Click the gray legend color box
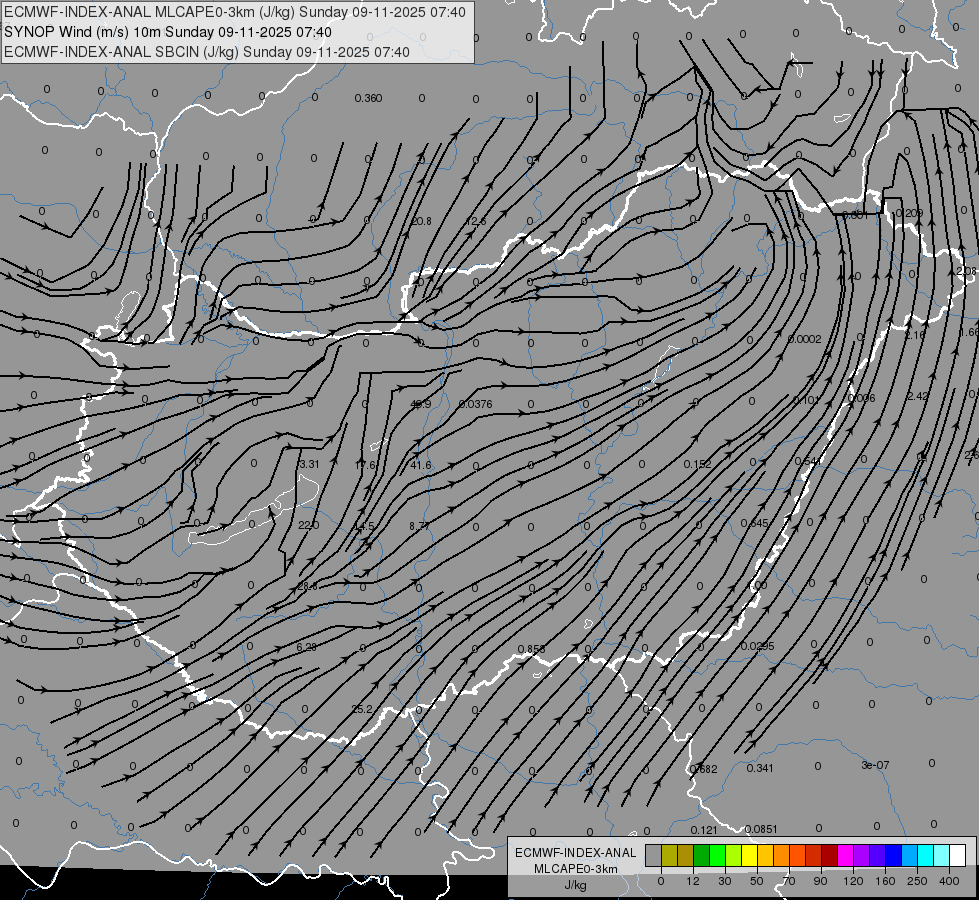This screenshot has width=979, height=900. coord(654,855)
